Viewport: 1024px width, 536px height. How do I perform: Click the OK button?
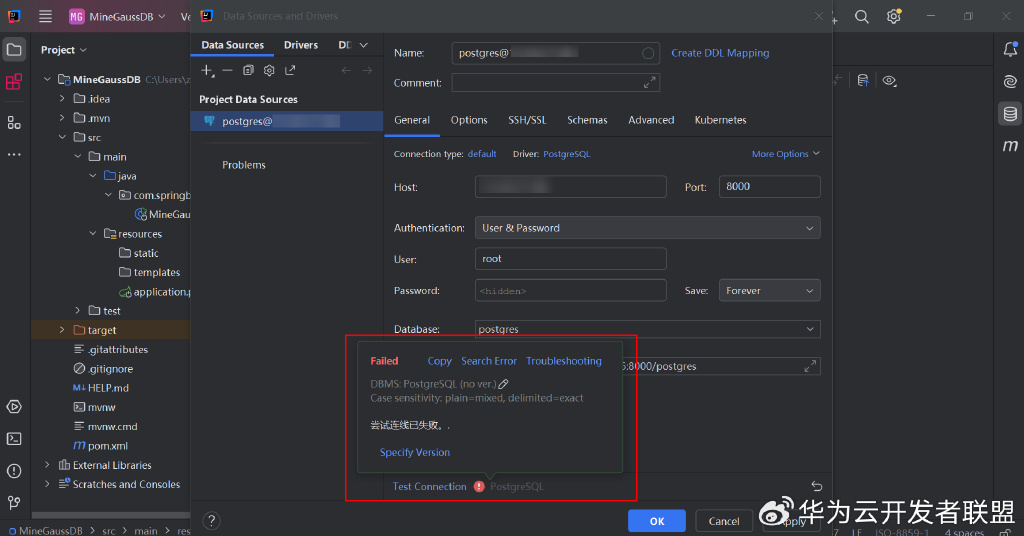click(x=657, y=521)
